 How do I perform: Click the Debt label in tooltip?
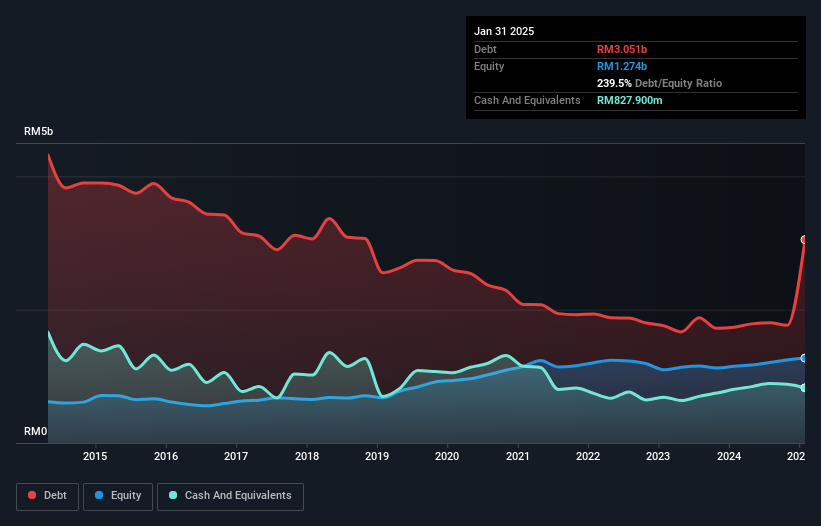(485, 49)
